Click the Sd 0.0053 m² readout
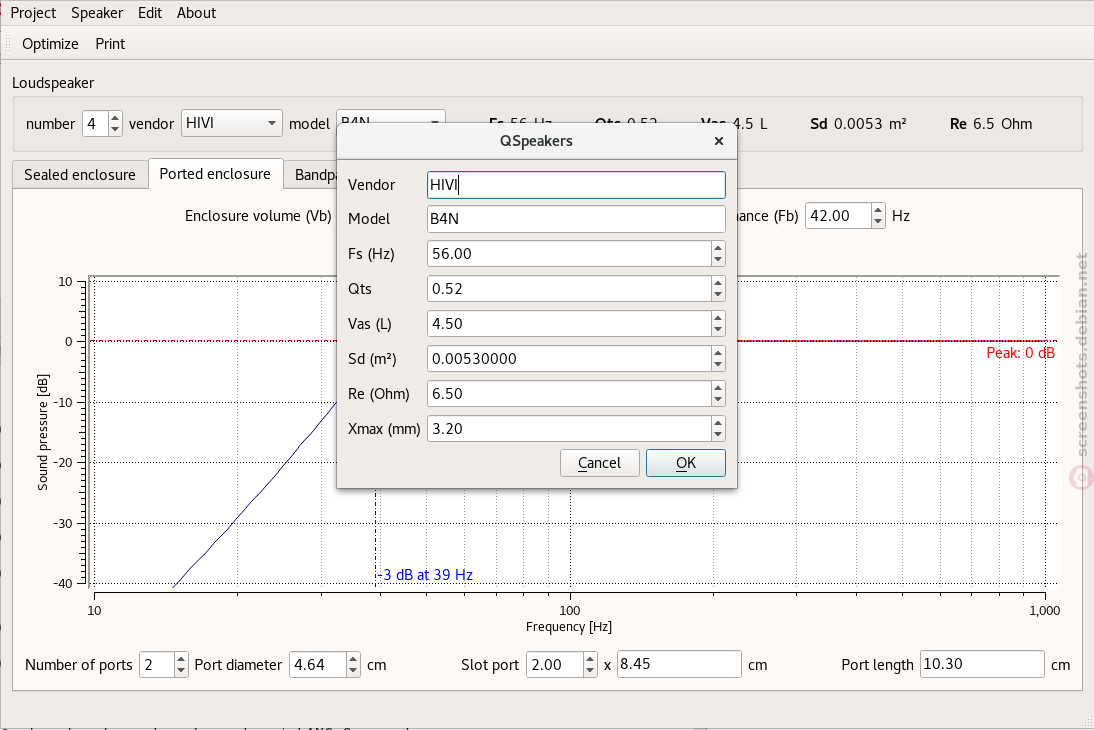Image resolution: width=1094 pixels, height=730 pixels. 858,124
